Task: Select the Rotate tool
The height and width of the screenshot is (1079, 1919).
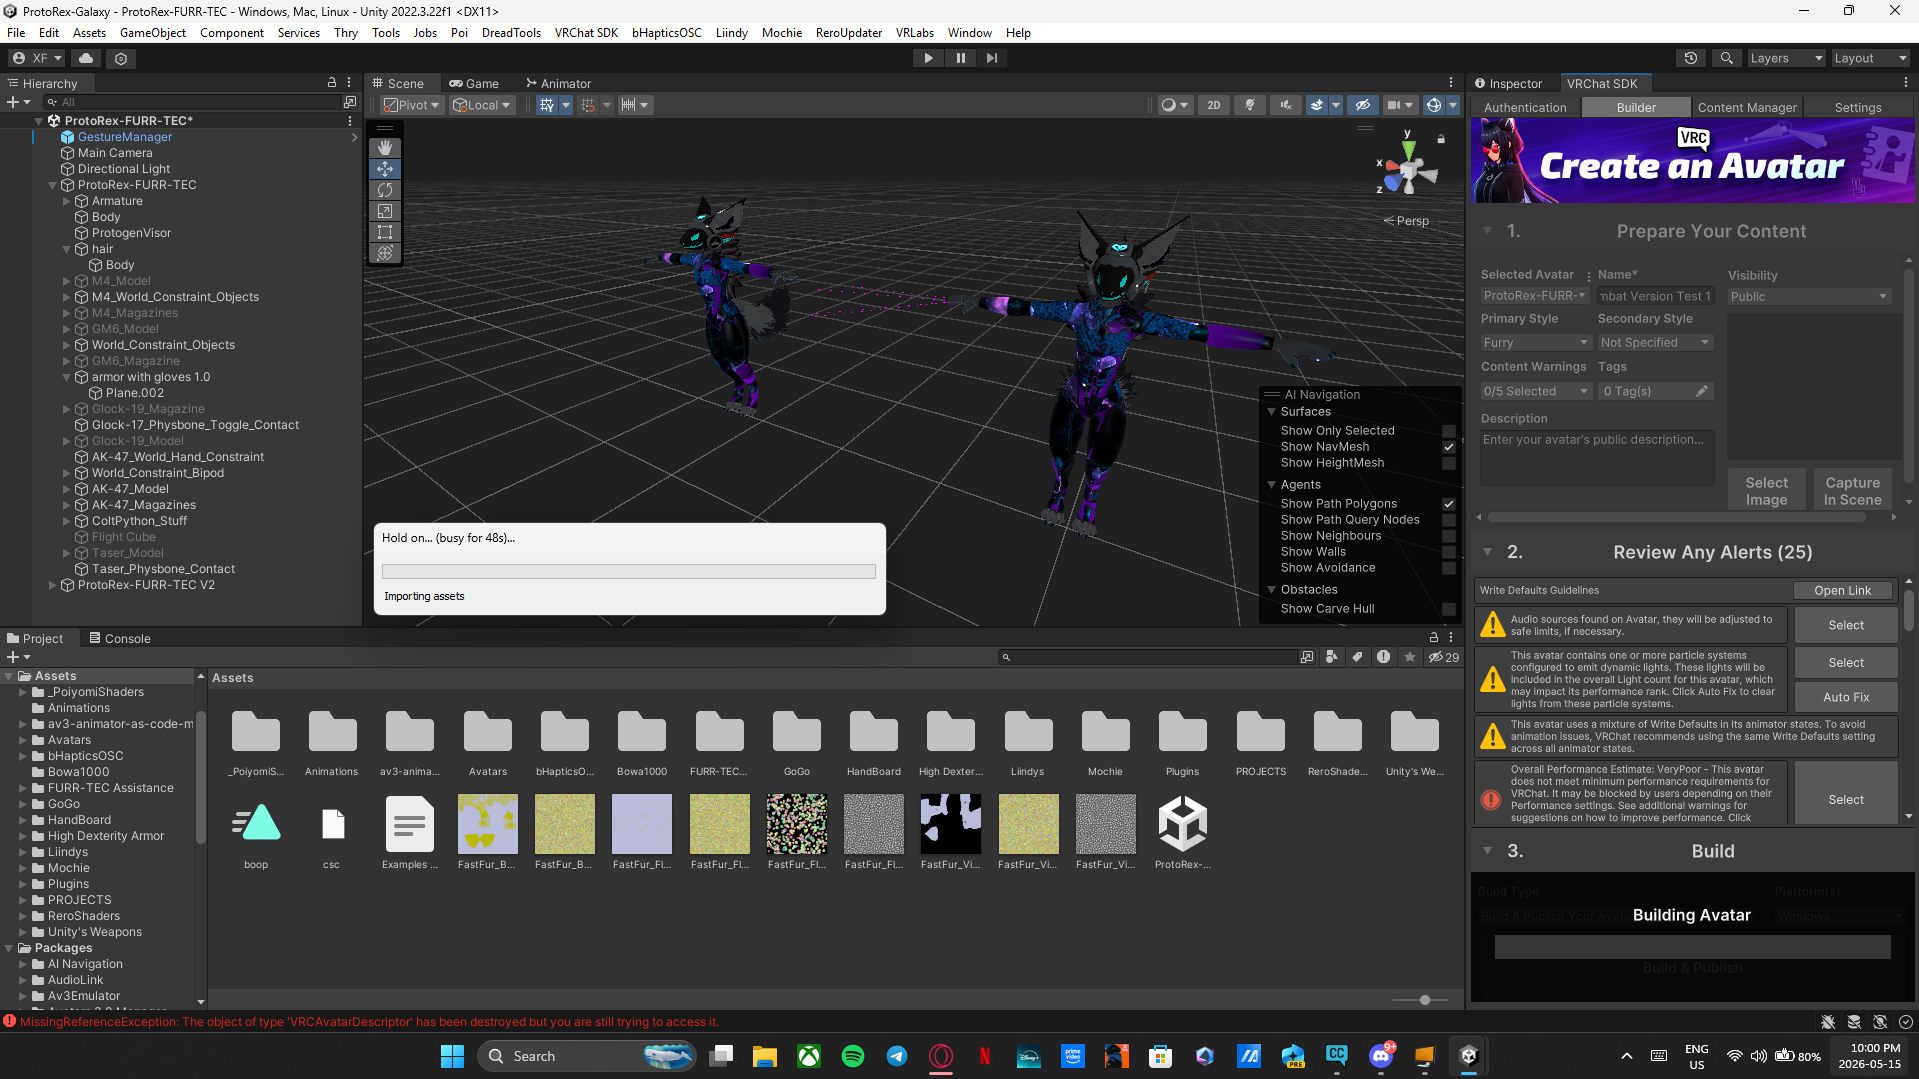Action: click(x=385, y=190)
